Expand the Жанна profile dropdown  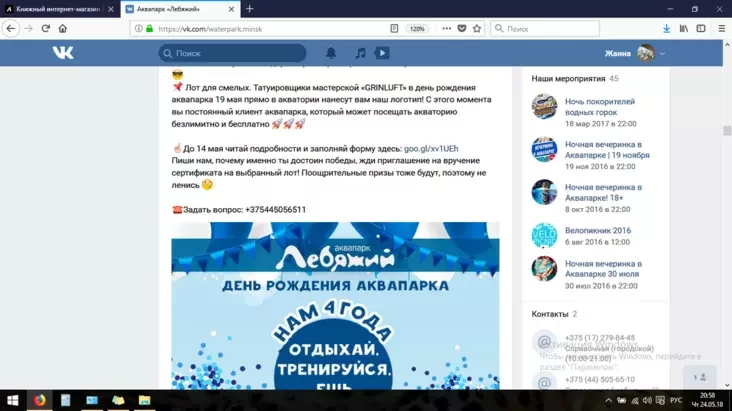click(x=662, y=54)
